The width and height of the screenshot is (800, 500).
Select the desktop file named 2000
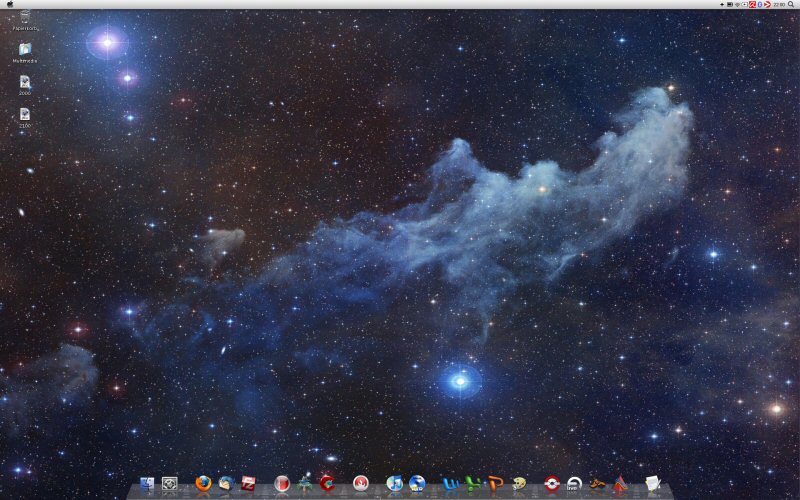pyautogui.click(x=24, y=82)
